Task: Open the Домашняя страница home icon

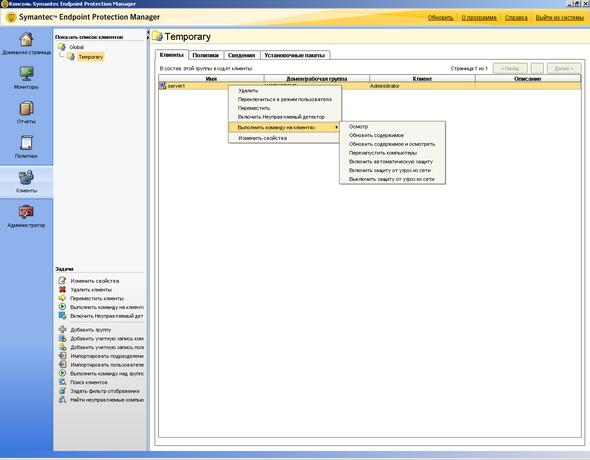Action: [26, 39]
